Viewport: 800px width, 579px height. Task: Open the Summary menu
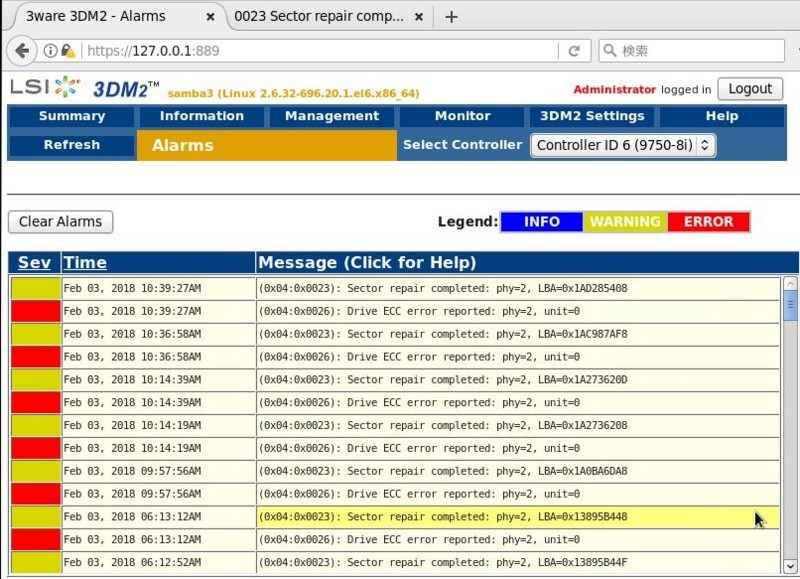click(72, 116)
